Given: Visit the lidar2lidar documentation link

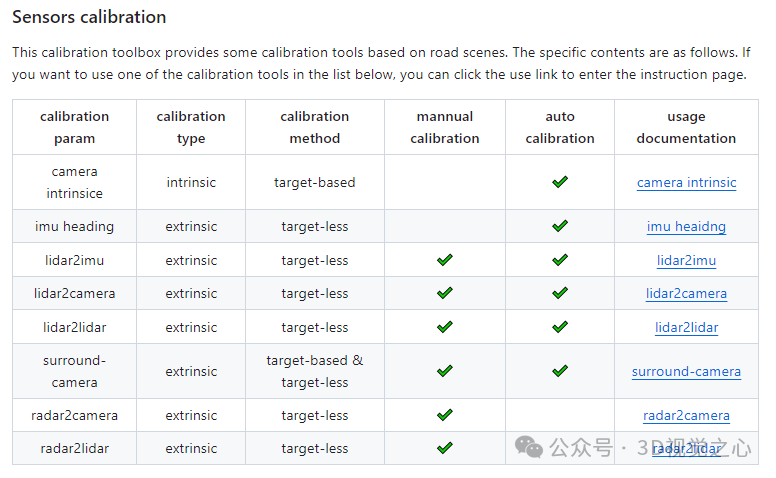Looking at the screenshot, I should click(x=686, y=328).
